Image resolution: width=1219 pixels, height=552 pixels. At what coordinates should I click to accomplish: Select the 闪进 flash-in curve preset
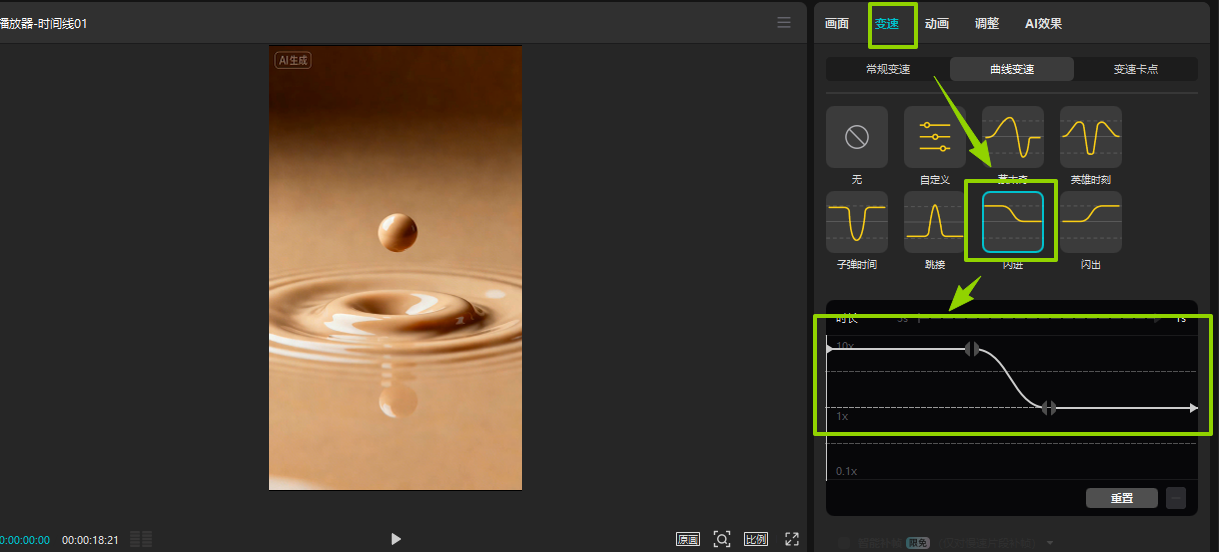[x=1012, y=222]
